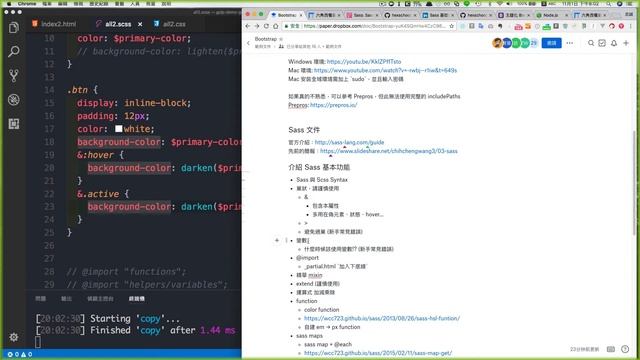This screenshot has width=640, height=360.
Task: Go back in the Chrome browser
Action: pyautogui.click(x=247, y=26)
